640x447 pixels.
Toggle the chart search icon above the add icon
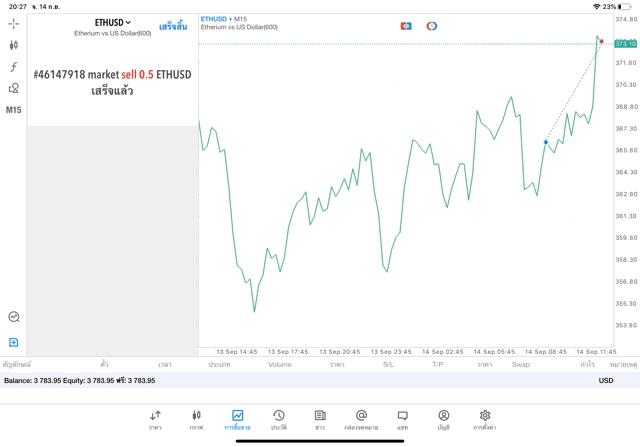pos(14,317)
